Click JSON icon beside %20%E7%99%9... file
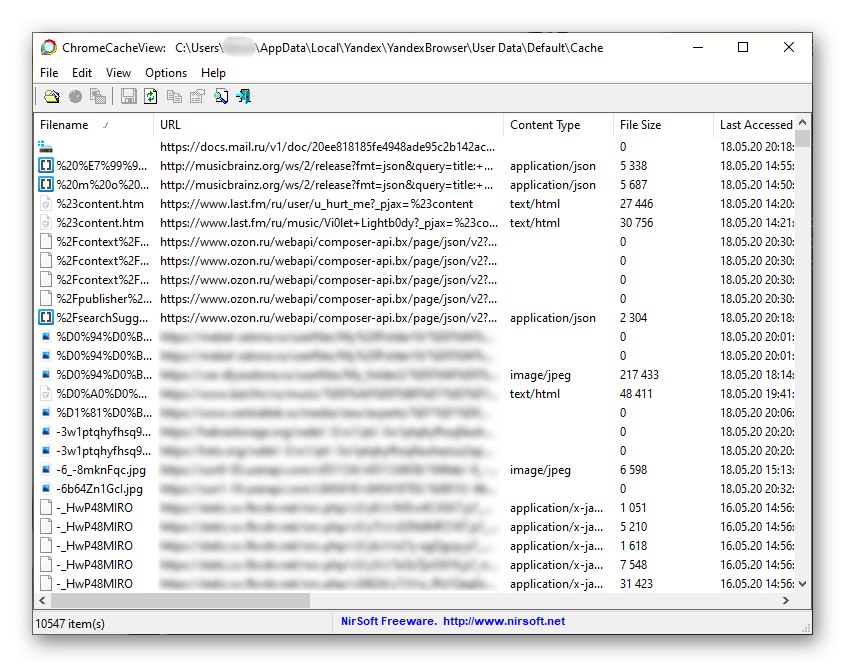The height and width of the screenshot is (667, 845). tap(46, 165)
